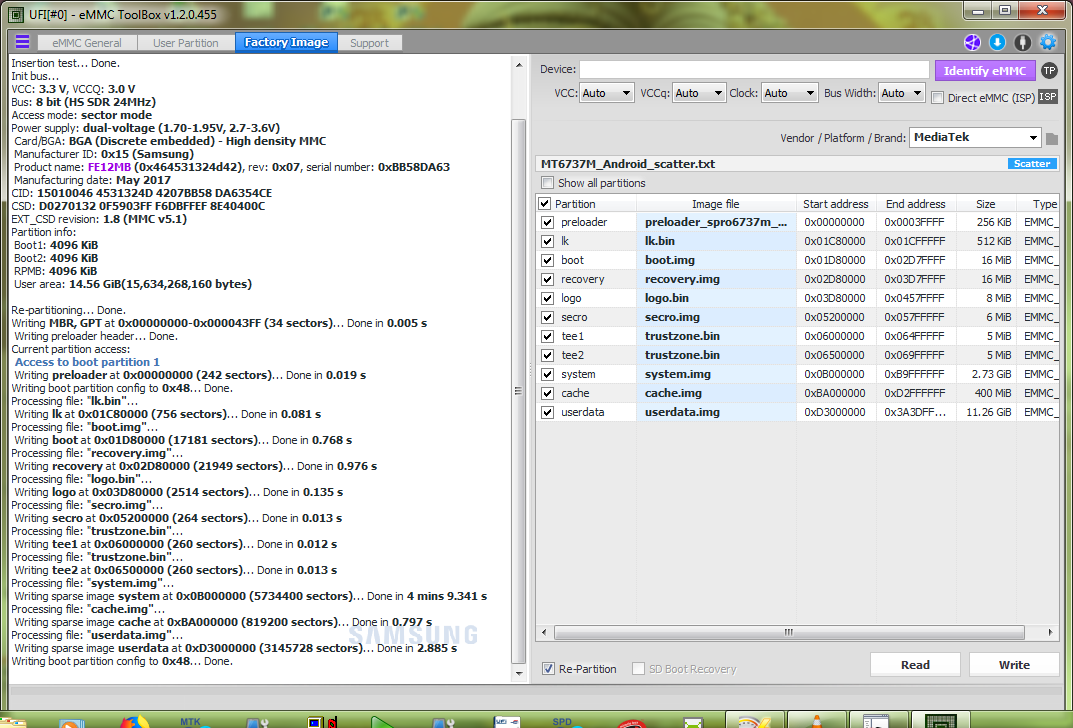Select the boot.img image file cell
The image size is (1073, 728).
coord(716,260)
